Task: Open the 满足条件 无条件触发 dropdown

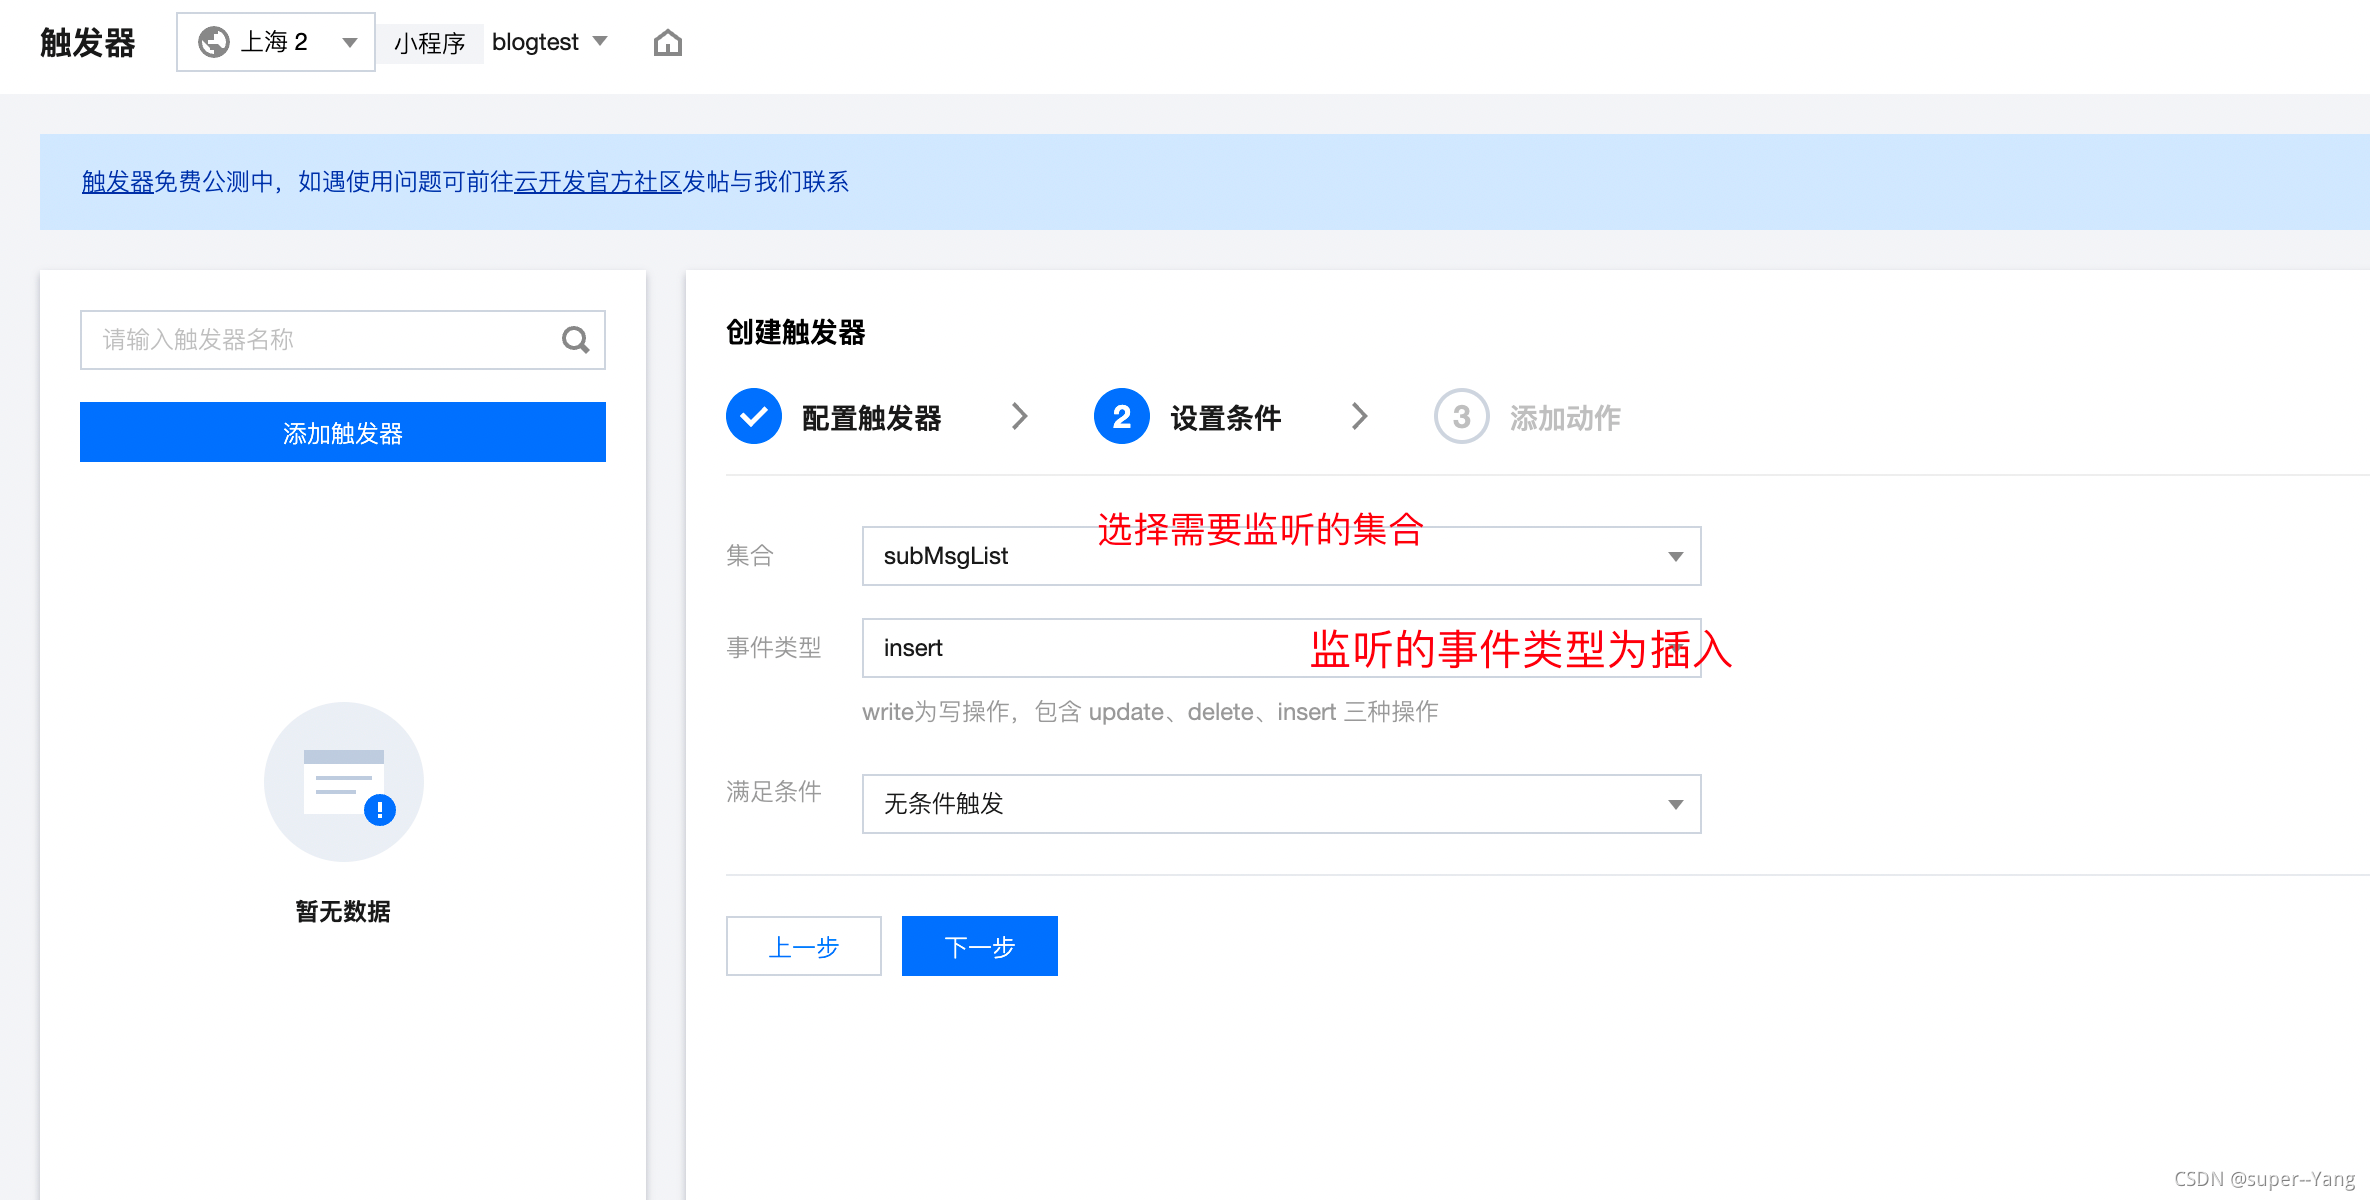Action: (x=1280, y=804)
